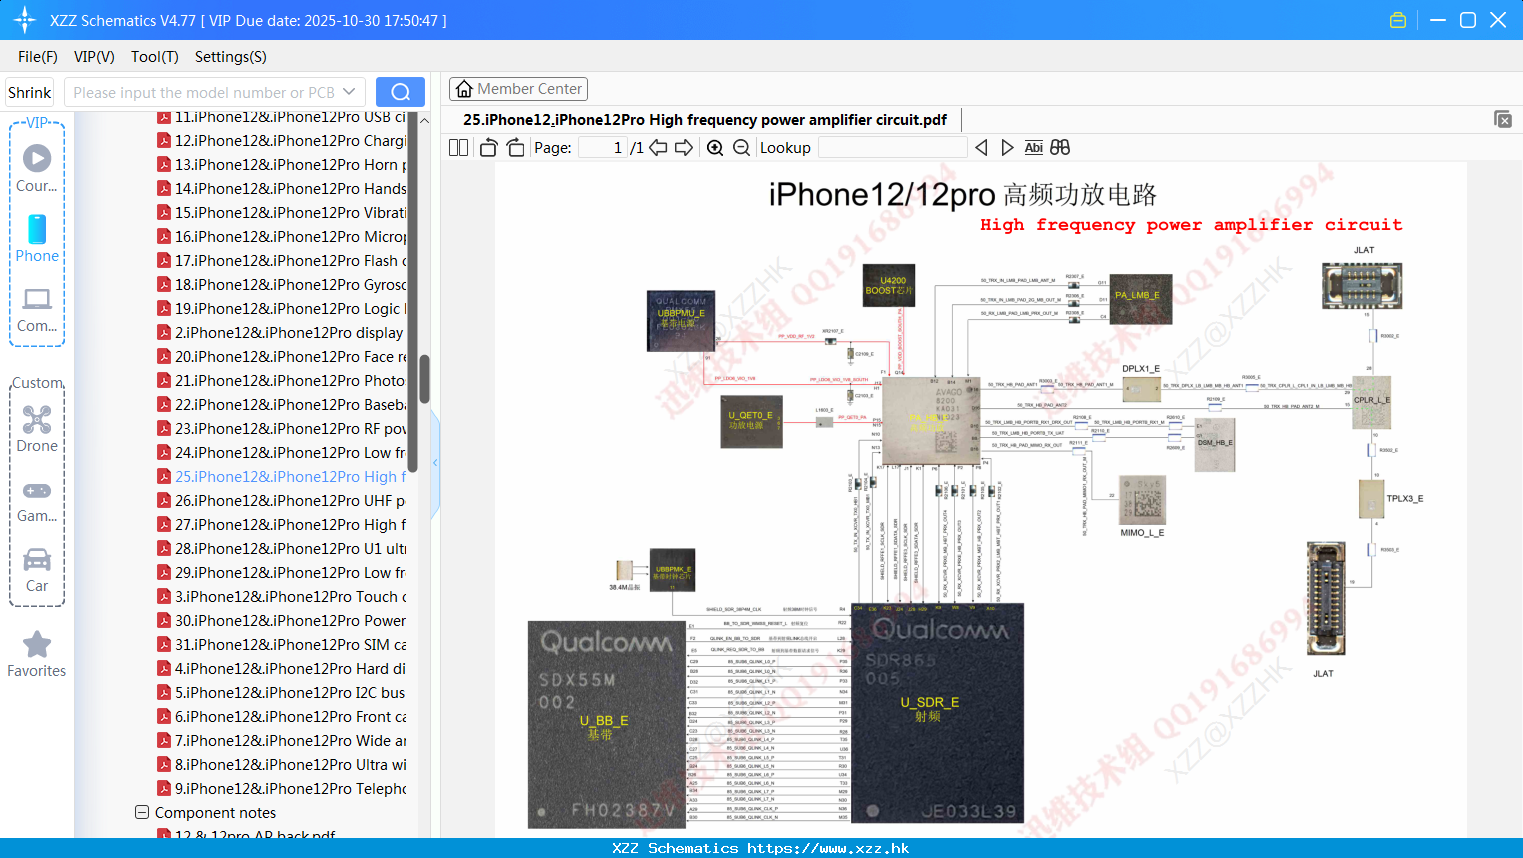Screen dimensions: 1523x858
Task: Jump to previous lookup result triangle
Action: (981, 148)
